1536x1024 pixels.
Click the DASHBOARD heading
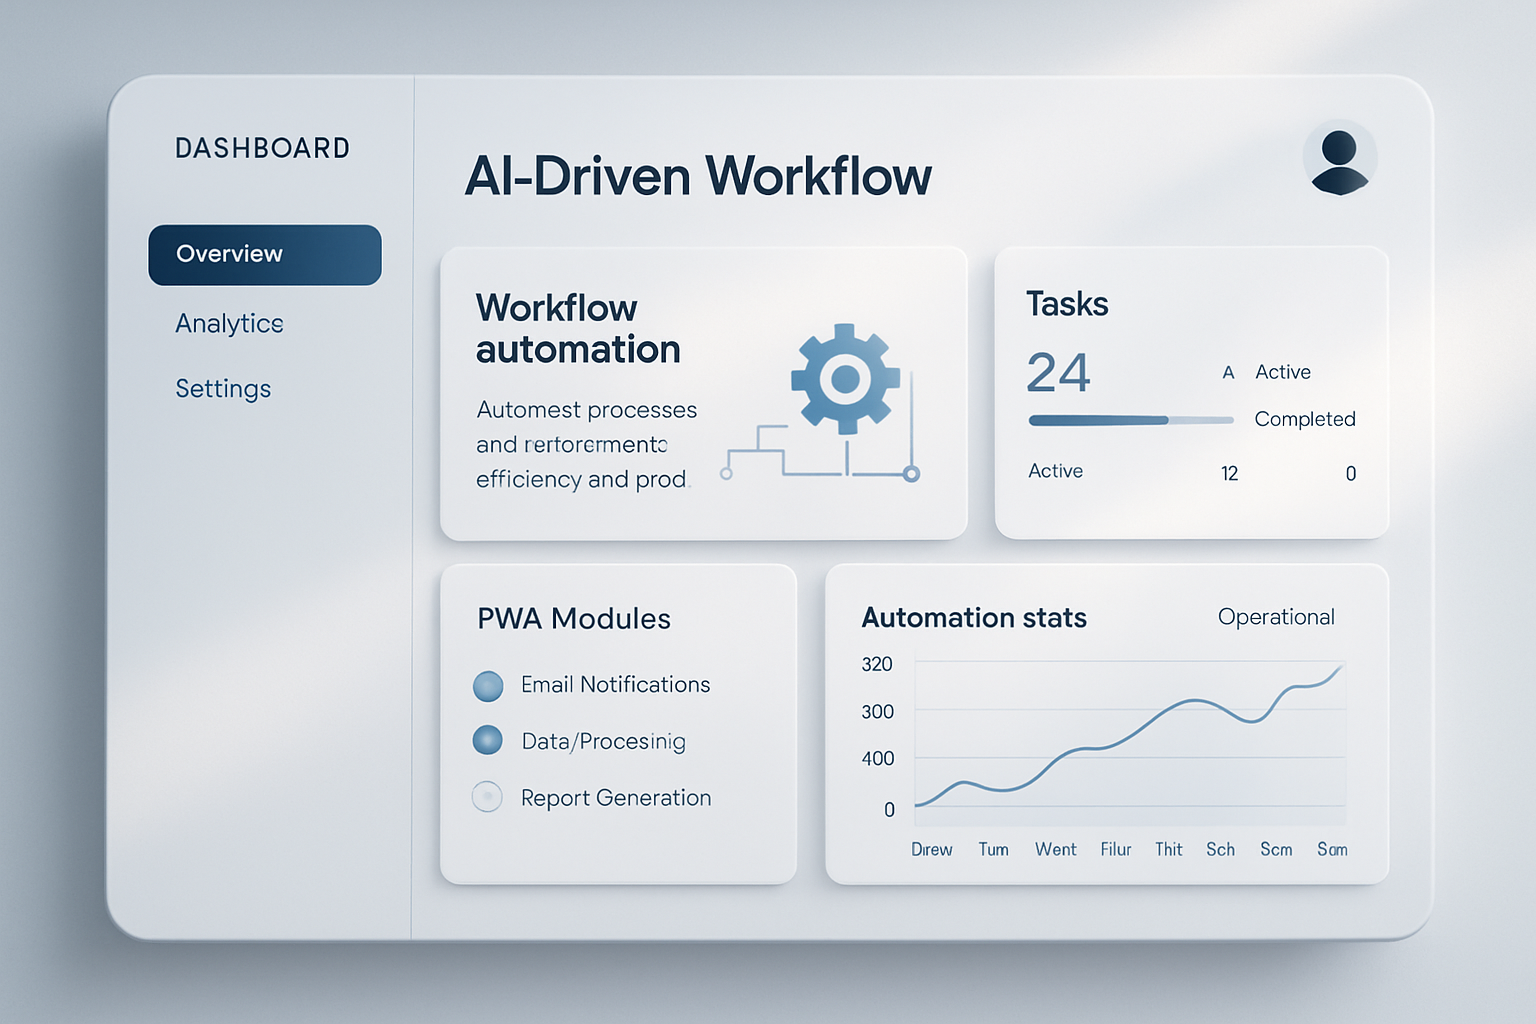tap(262, 147)
